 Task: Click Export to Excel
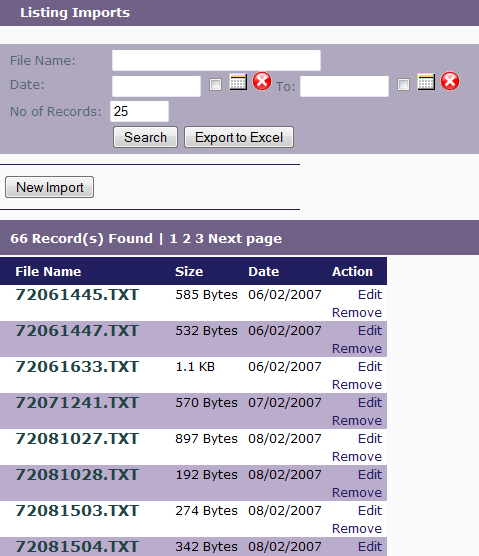239,137
